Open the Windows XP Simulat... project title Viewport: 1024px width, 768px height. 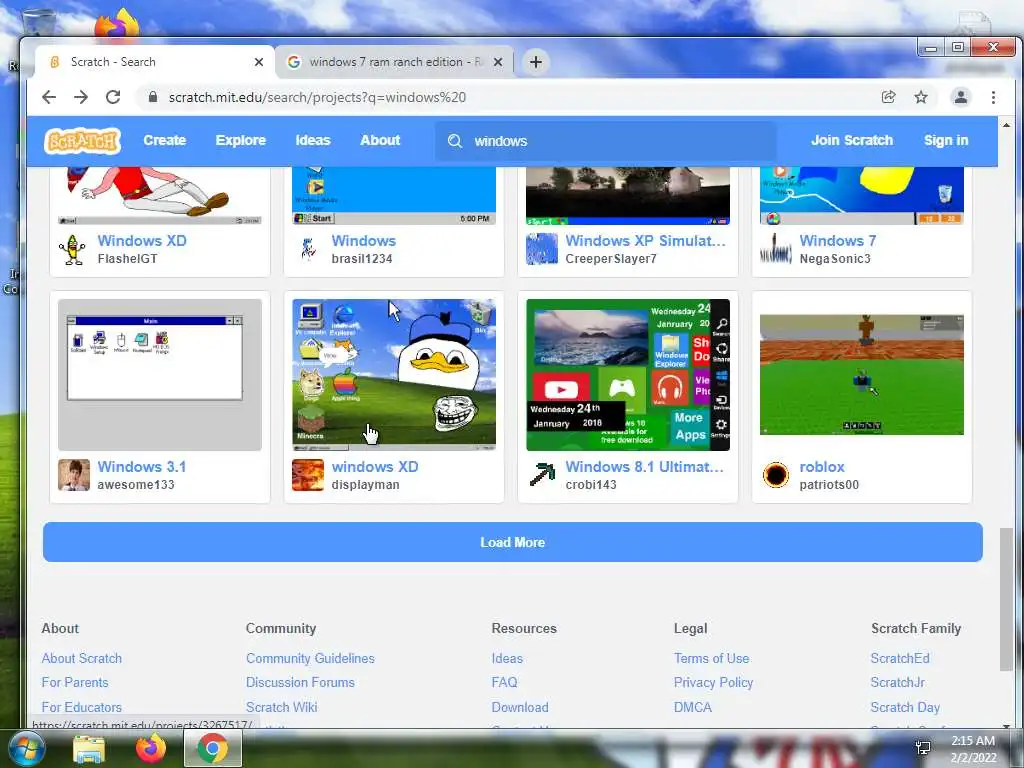click(x=645, y=241)
